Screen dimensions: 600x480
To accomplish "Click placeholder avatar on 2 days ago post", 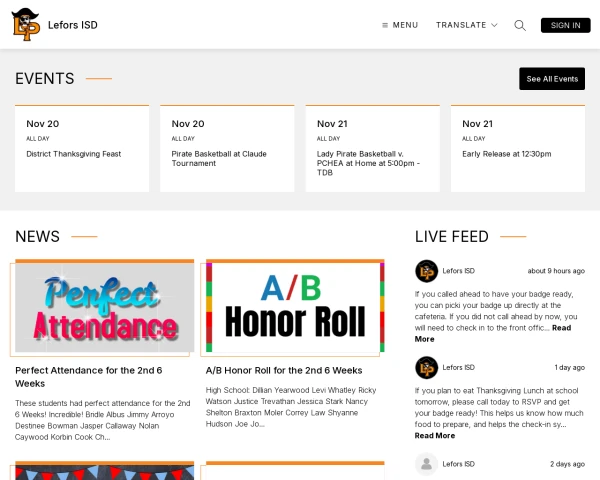I will click(x=426, y=464).
